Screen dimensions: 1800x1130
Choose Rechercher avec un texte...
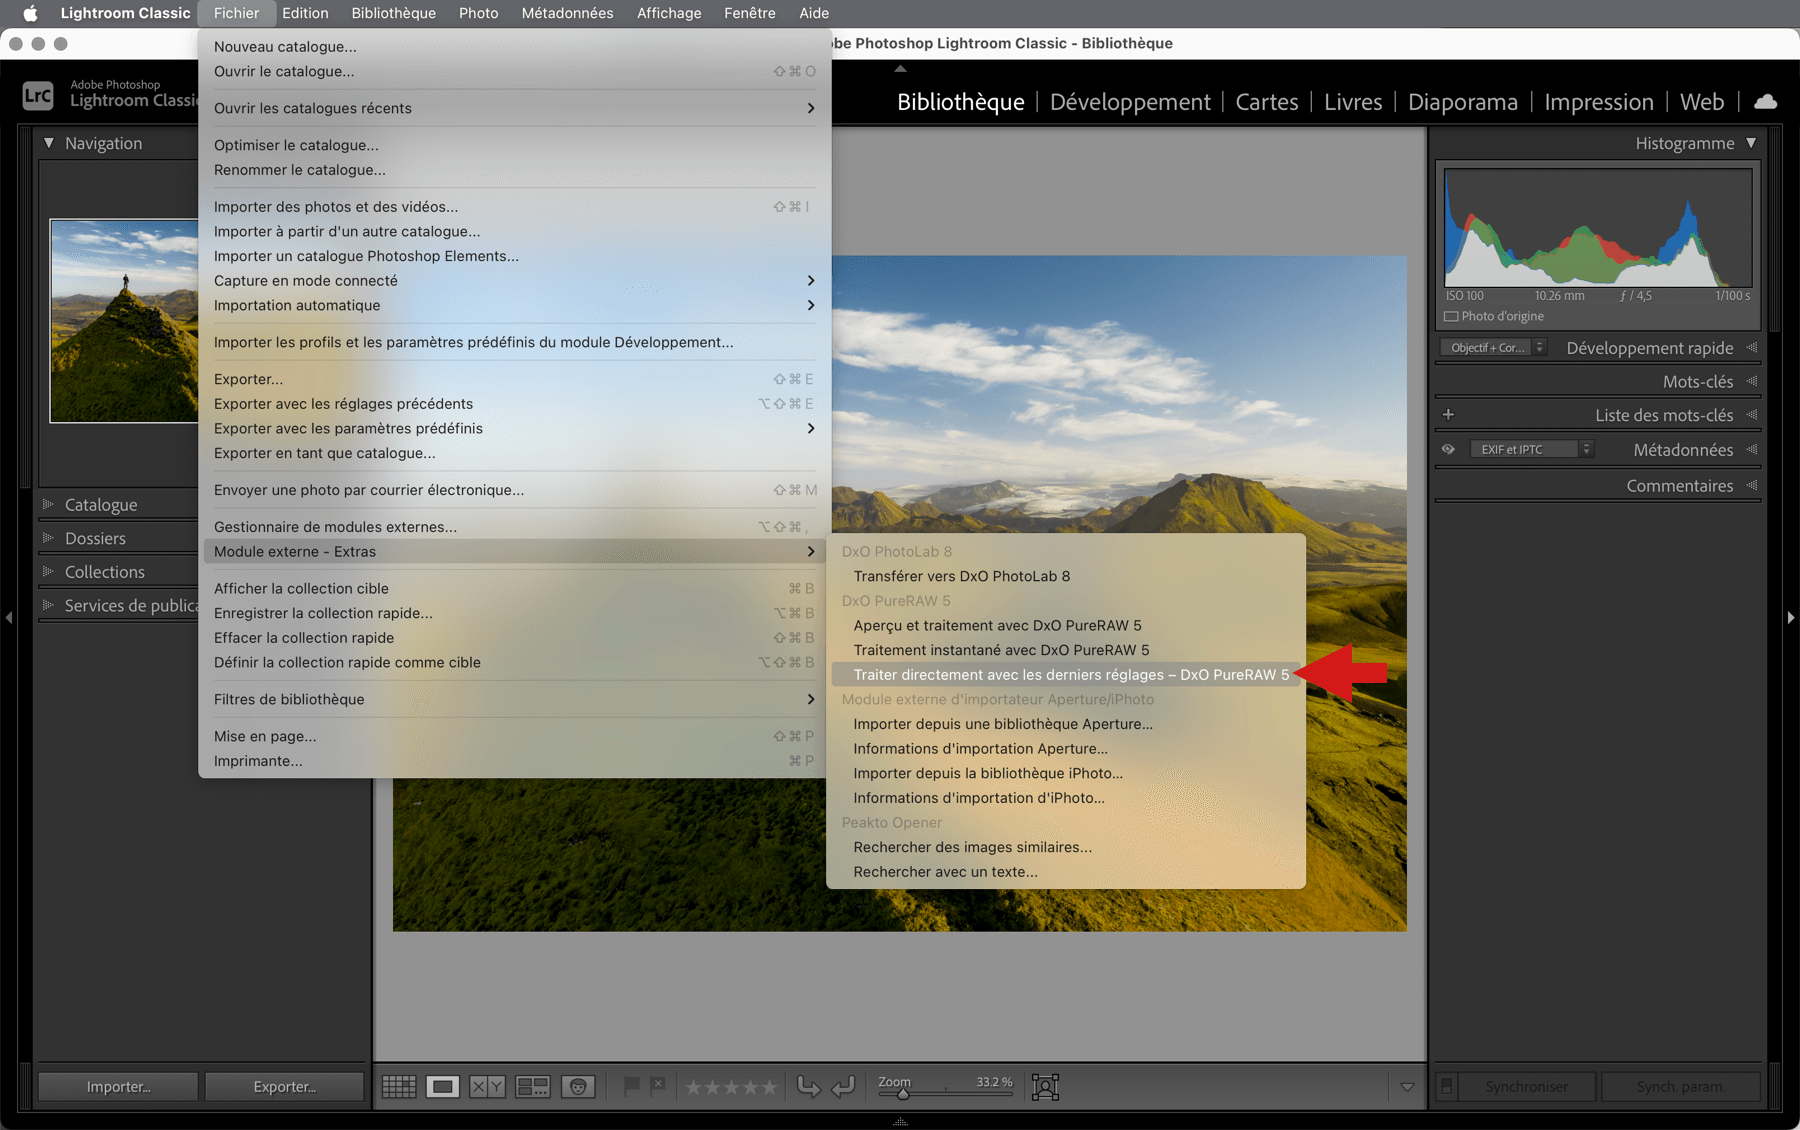click(x=1066, y=872)
